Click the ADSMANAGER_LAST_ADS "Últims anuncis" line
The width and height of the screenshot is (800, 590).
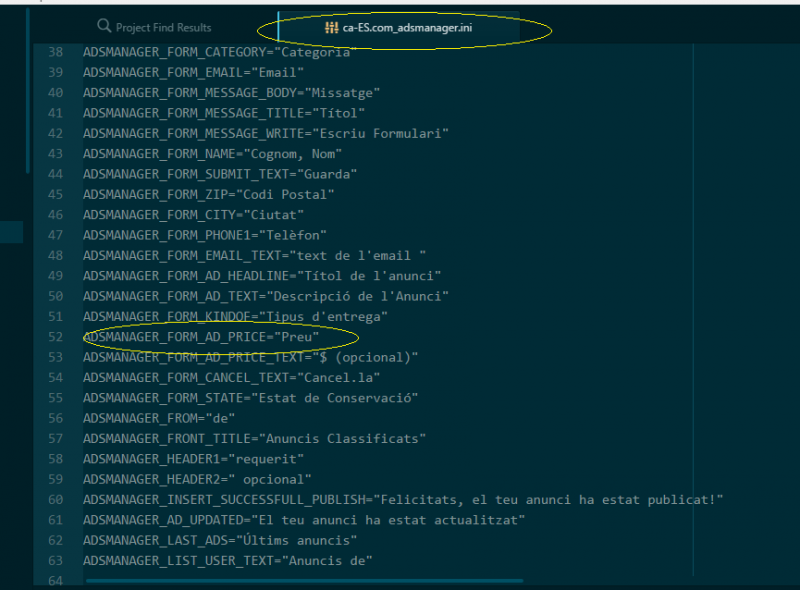click(x=220, y=540)
